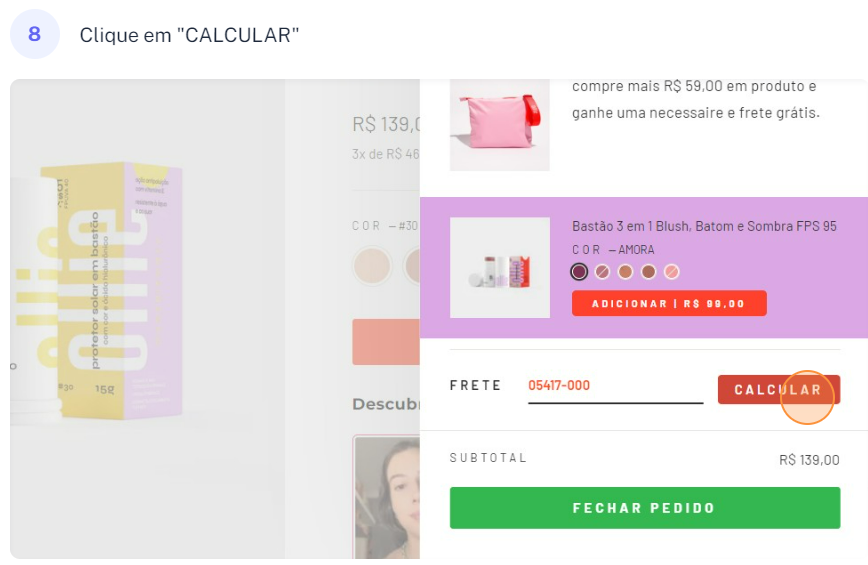Click the free shipping promo message text
Screen dimensions: 868x565
pyautogui.click(x=695, y=100)
